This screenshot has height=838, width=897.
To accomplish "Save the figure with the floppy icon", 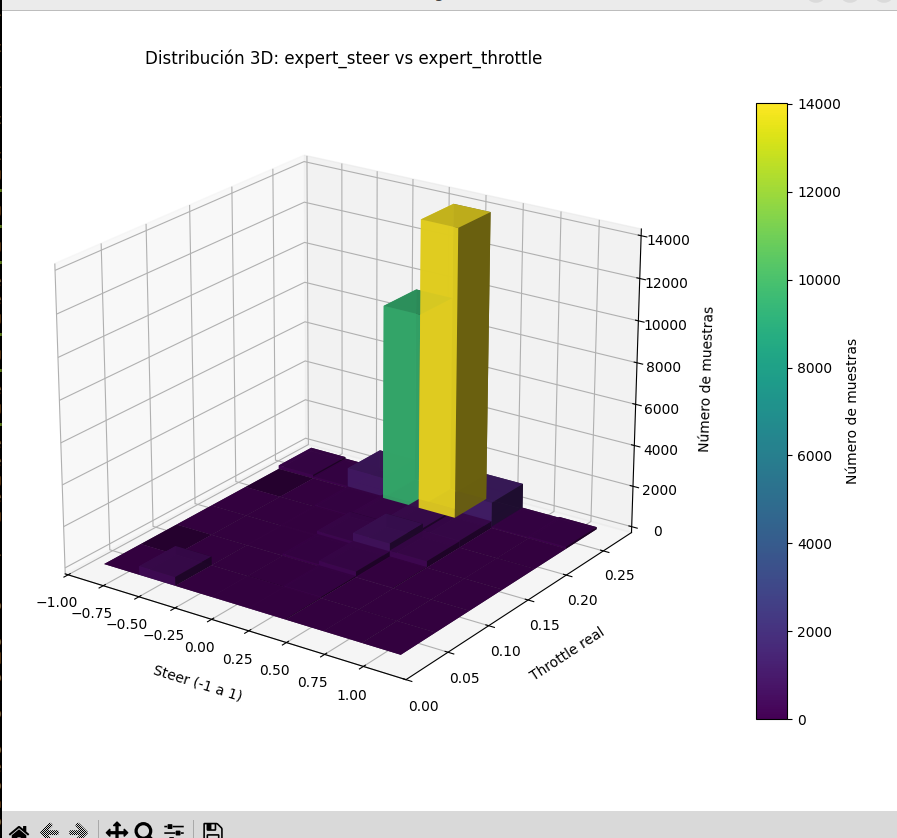I will pyautogui.click(x=212, y=830).
